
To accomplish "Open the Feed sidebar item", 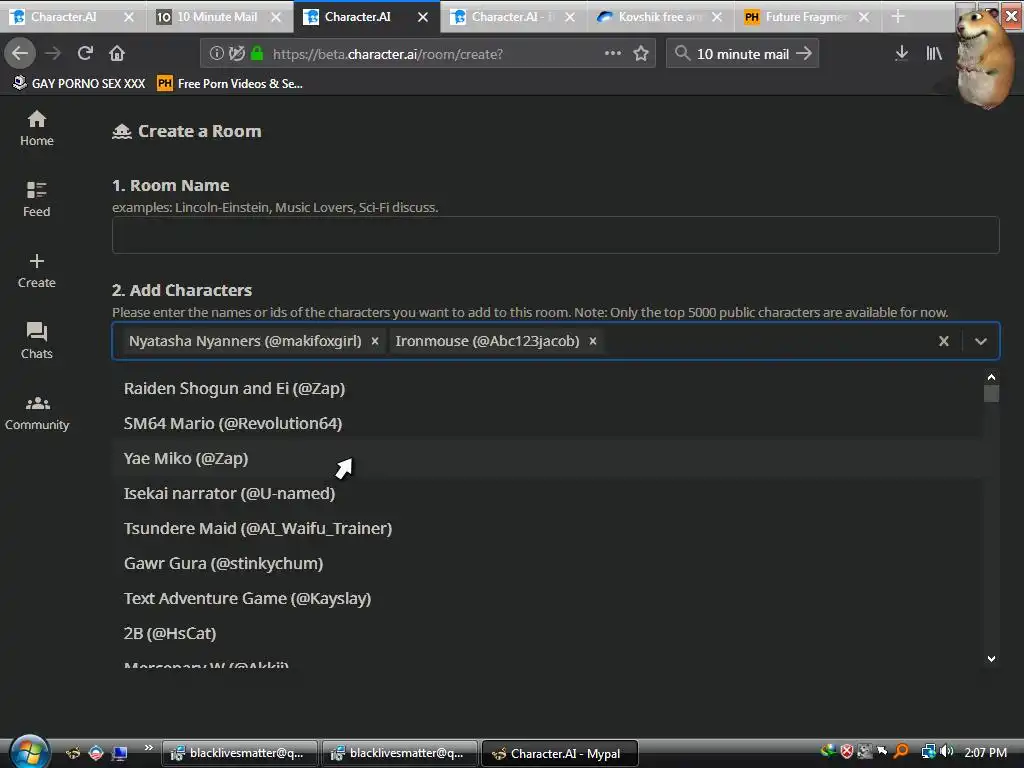I will [37, 199].
